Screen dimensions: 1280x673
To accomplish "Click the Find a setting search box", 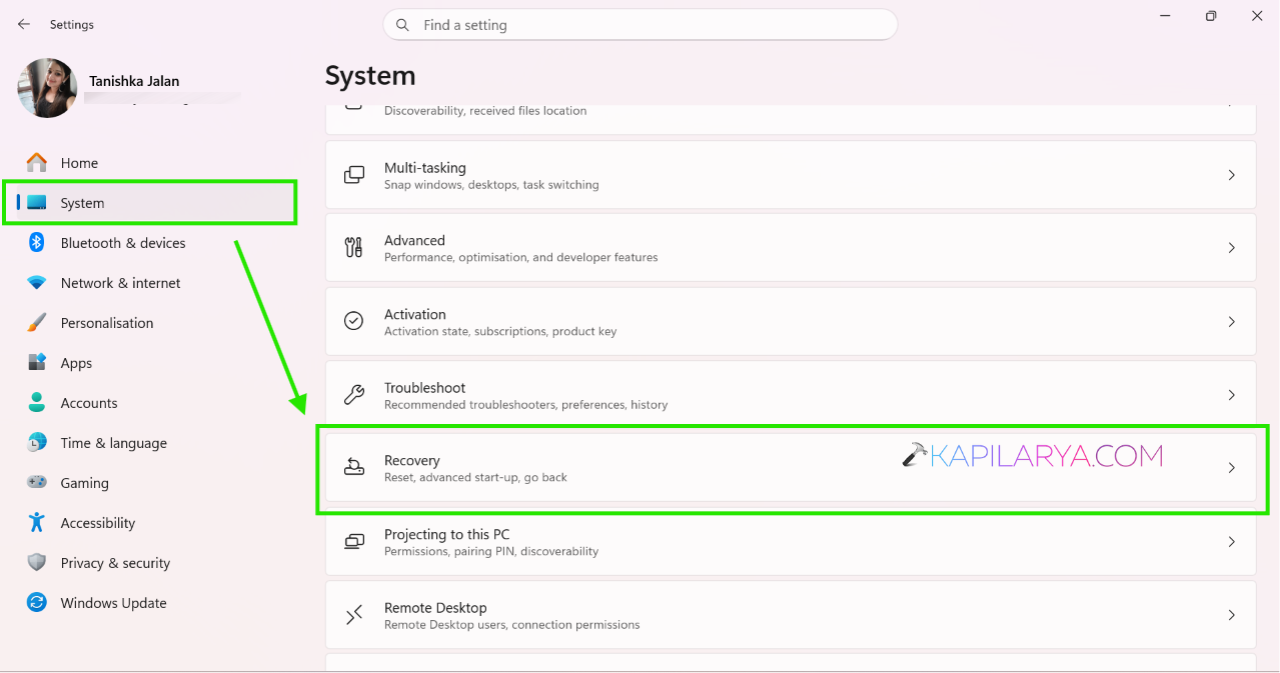I will [x=640, y=25].
